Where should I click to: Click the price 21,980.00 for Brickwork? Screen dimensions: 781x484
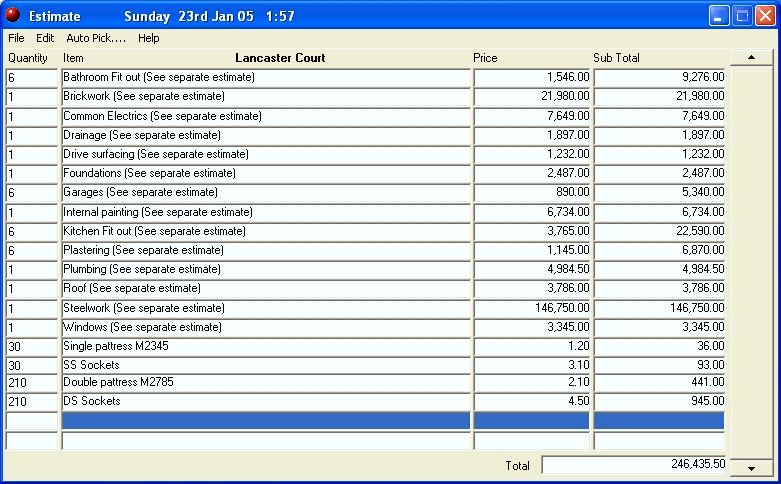click(531, 96)
